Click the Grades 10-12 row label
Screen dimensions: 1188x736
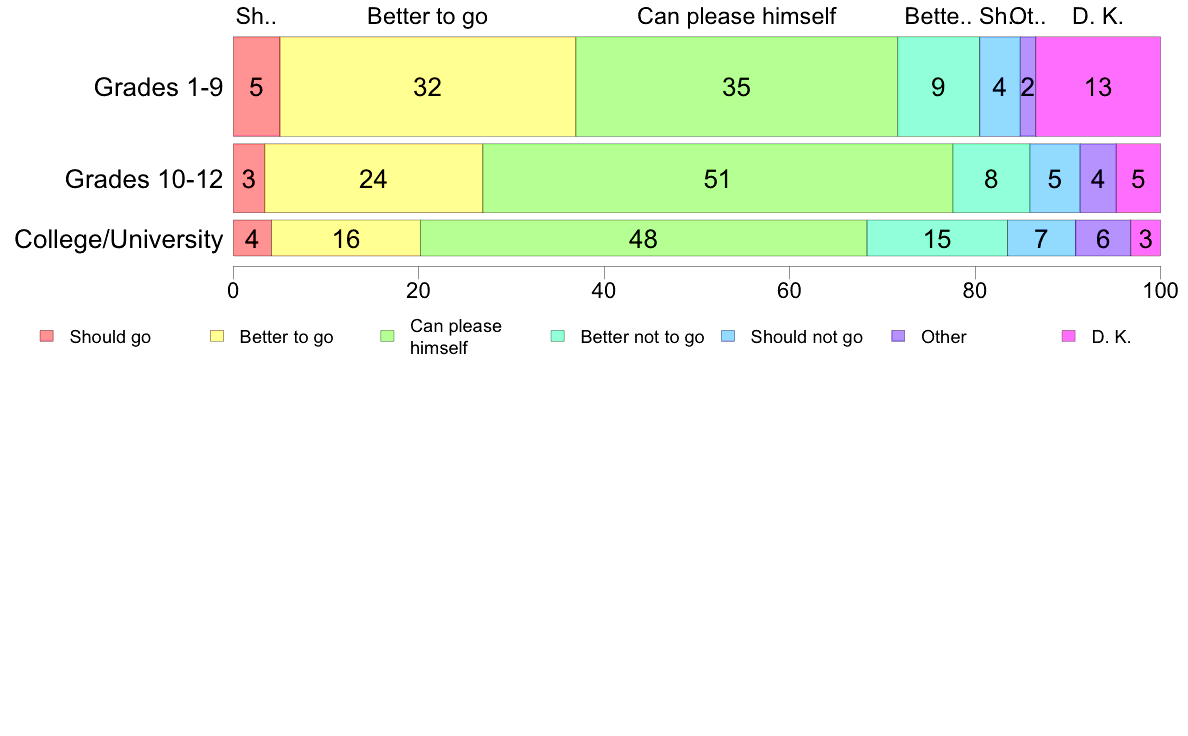[144, 179]
